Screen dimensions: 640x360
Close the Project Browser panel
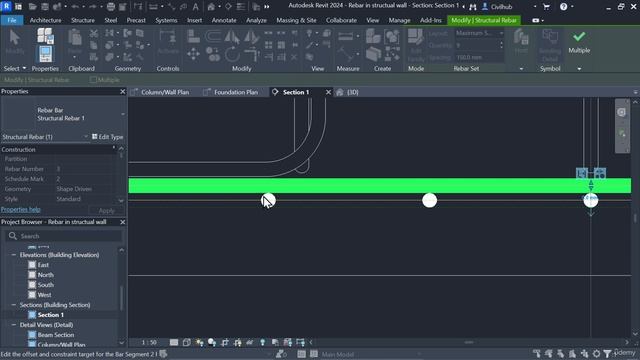tap(122, 222)
